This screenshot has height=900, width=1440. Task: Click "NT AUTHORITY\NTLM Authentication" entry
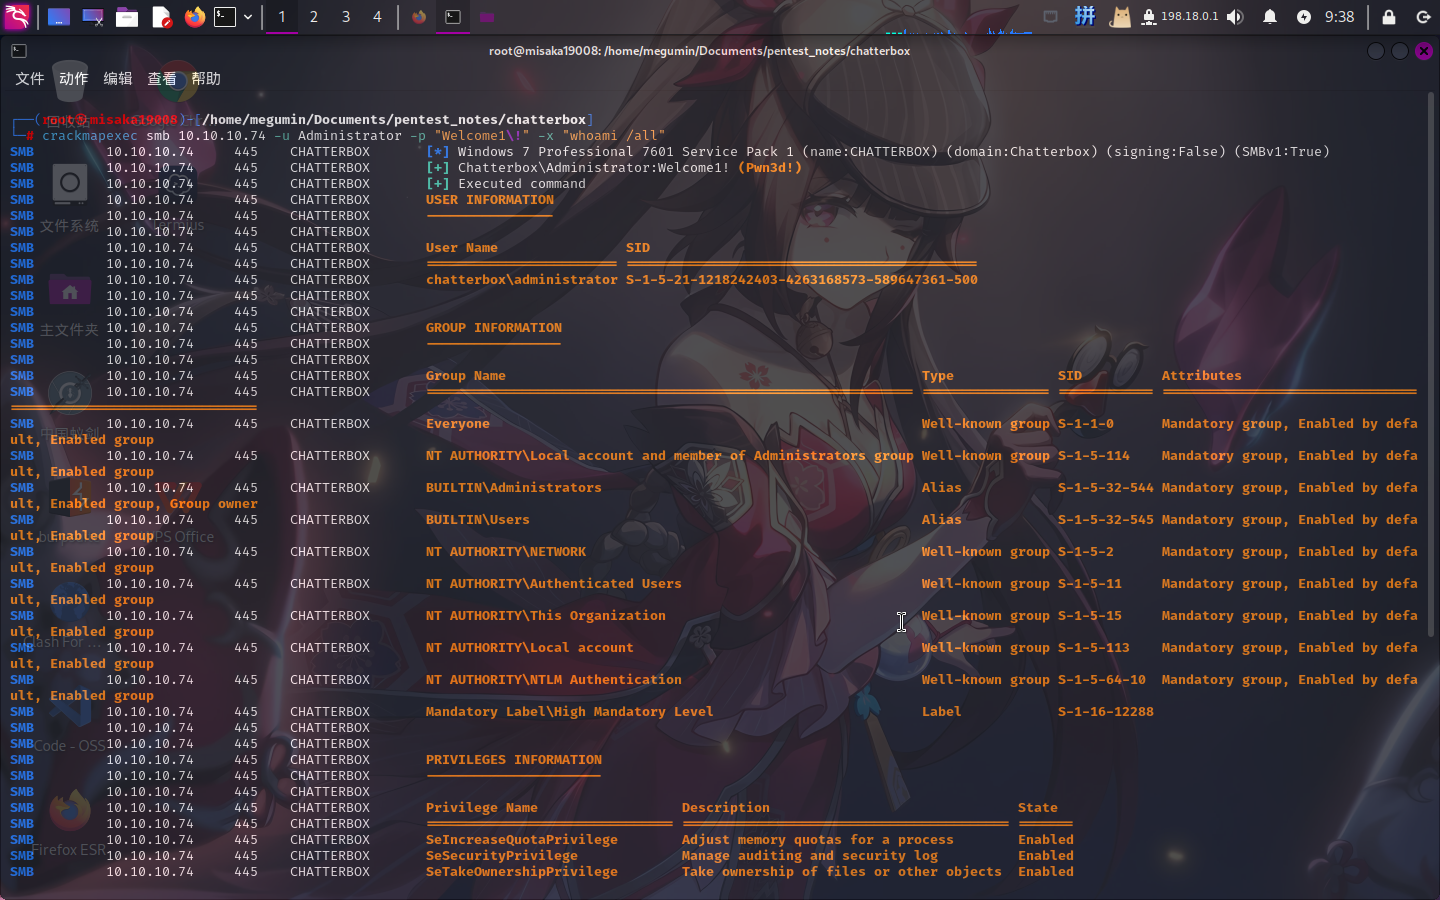(x=554, y=680)
